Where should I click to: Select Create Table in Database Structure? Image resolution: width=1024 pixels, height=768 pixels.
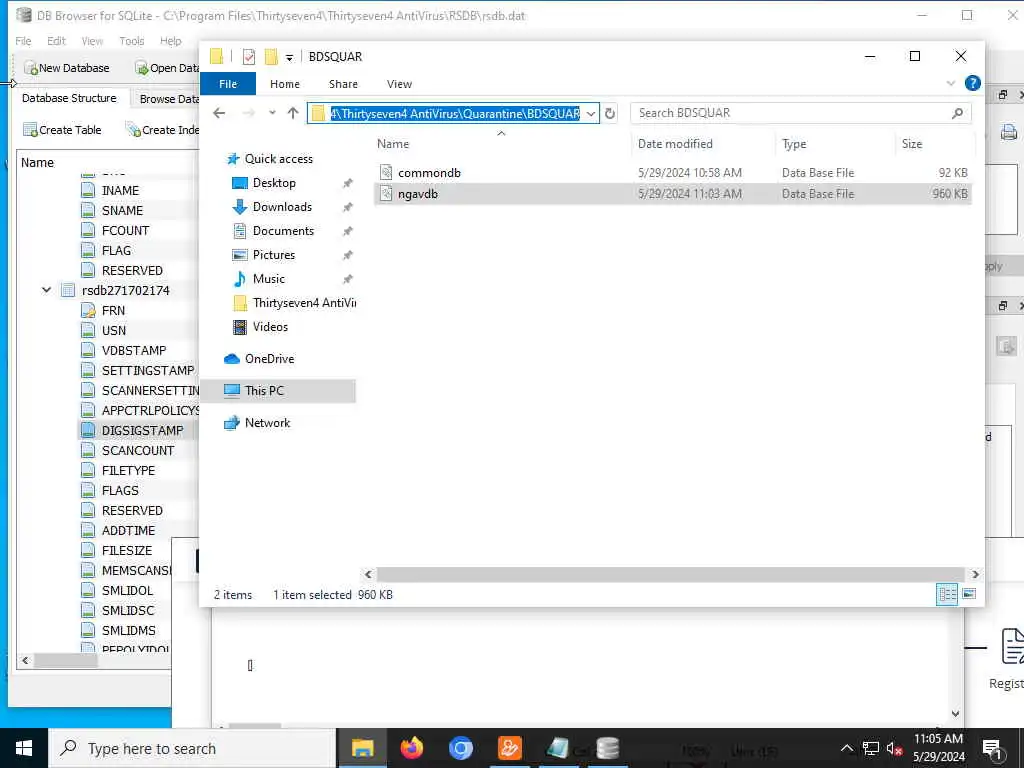point(62,130)
